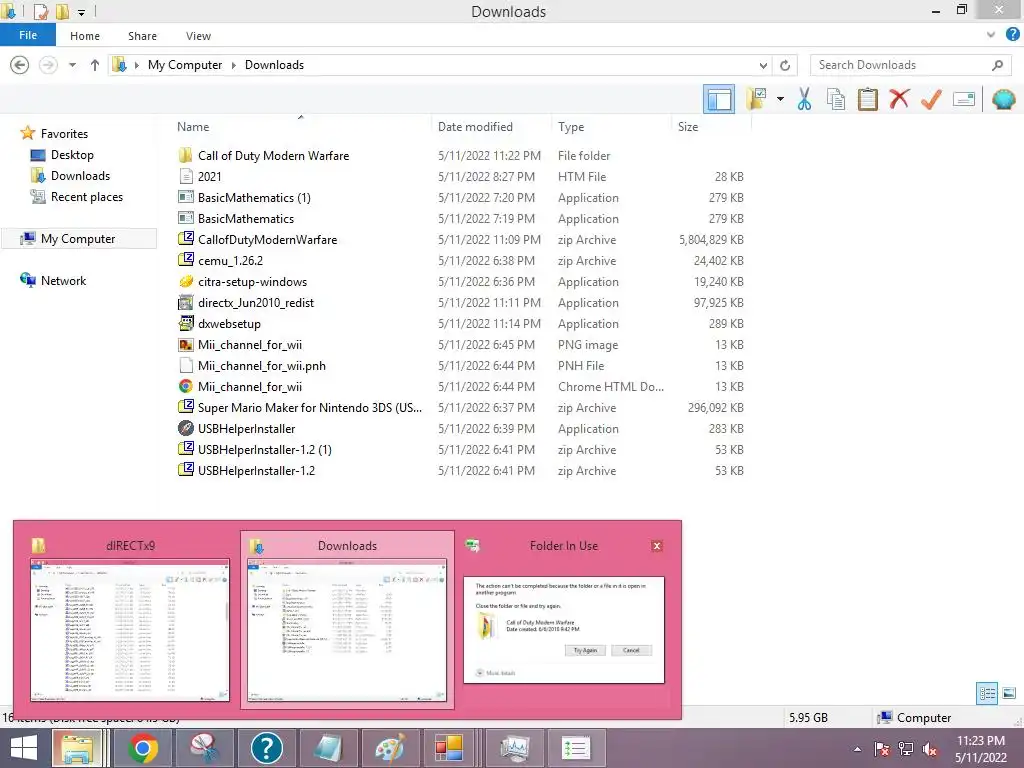The image size is (1024, 768).
Task: Select Super Mario Maker for Nintendo 3DS archive
Action: [310, 408]
